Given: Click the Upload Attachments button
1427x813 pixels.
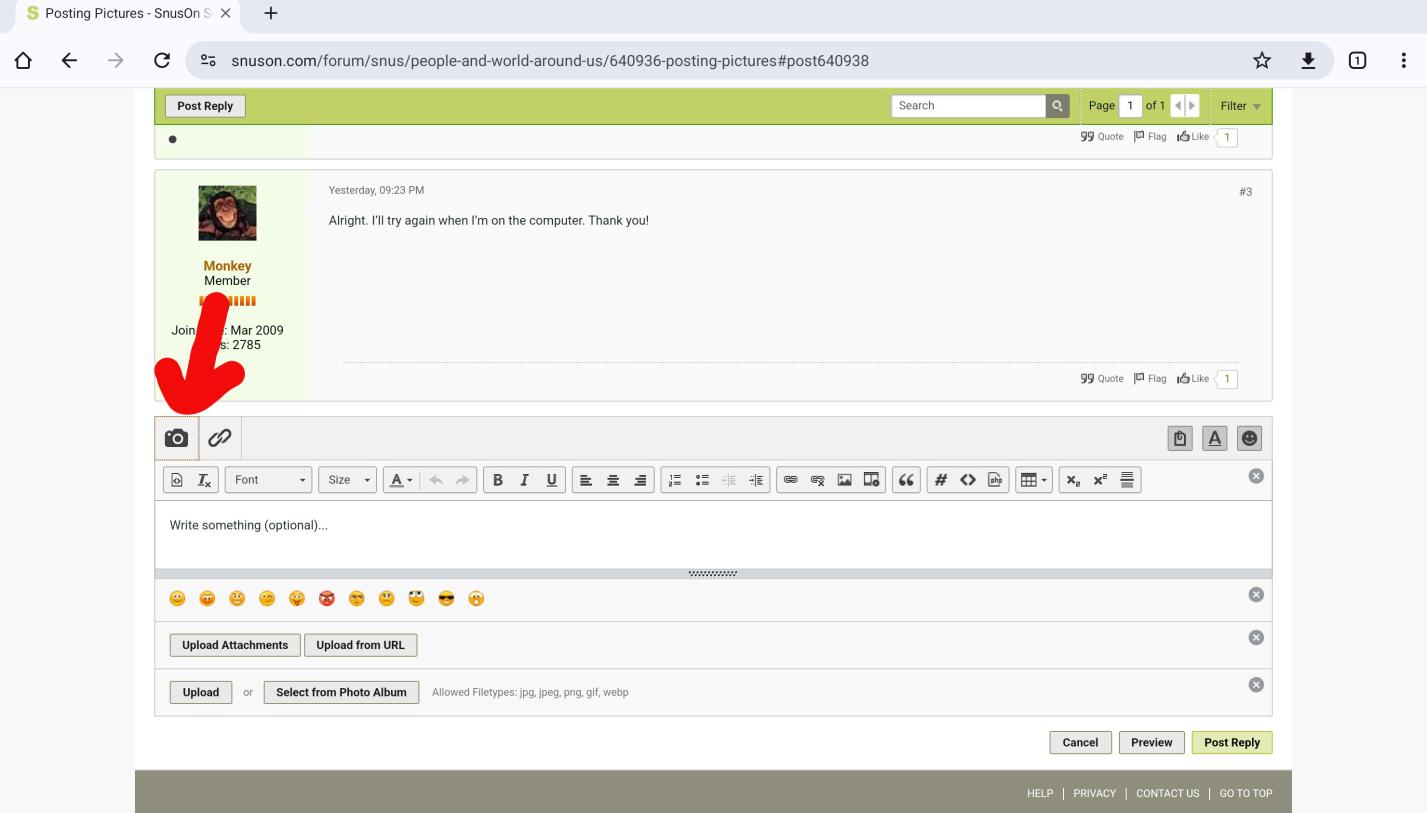Looking at the screenshot, I should 235,645.
